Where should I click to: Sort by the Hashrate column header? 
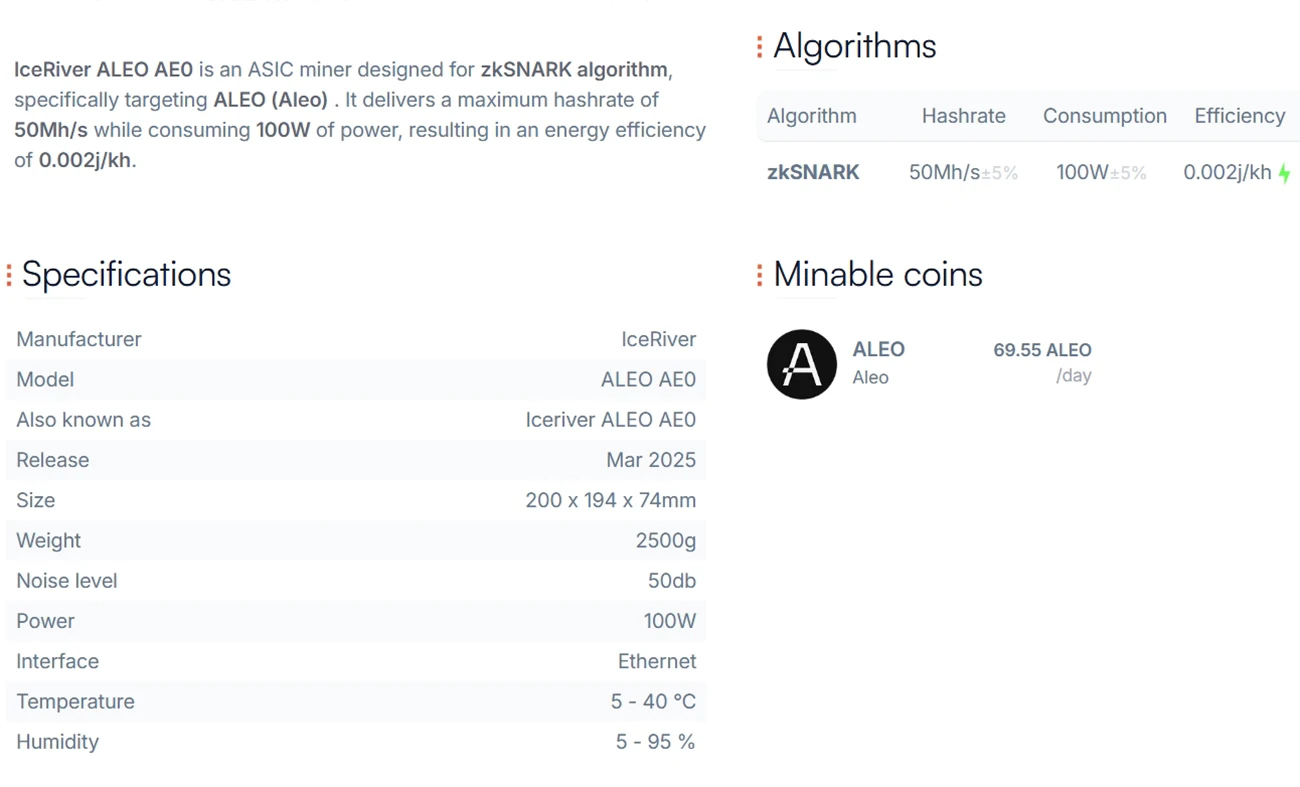coord(963,116)
